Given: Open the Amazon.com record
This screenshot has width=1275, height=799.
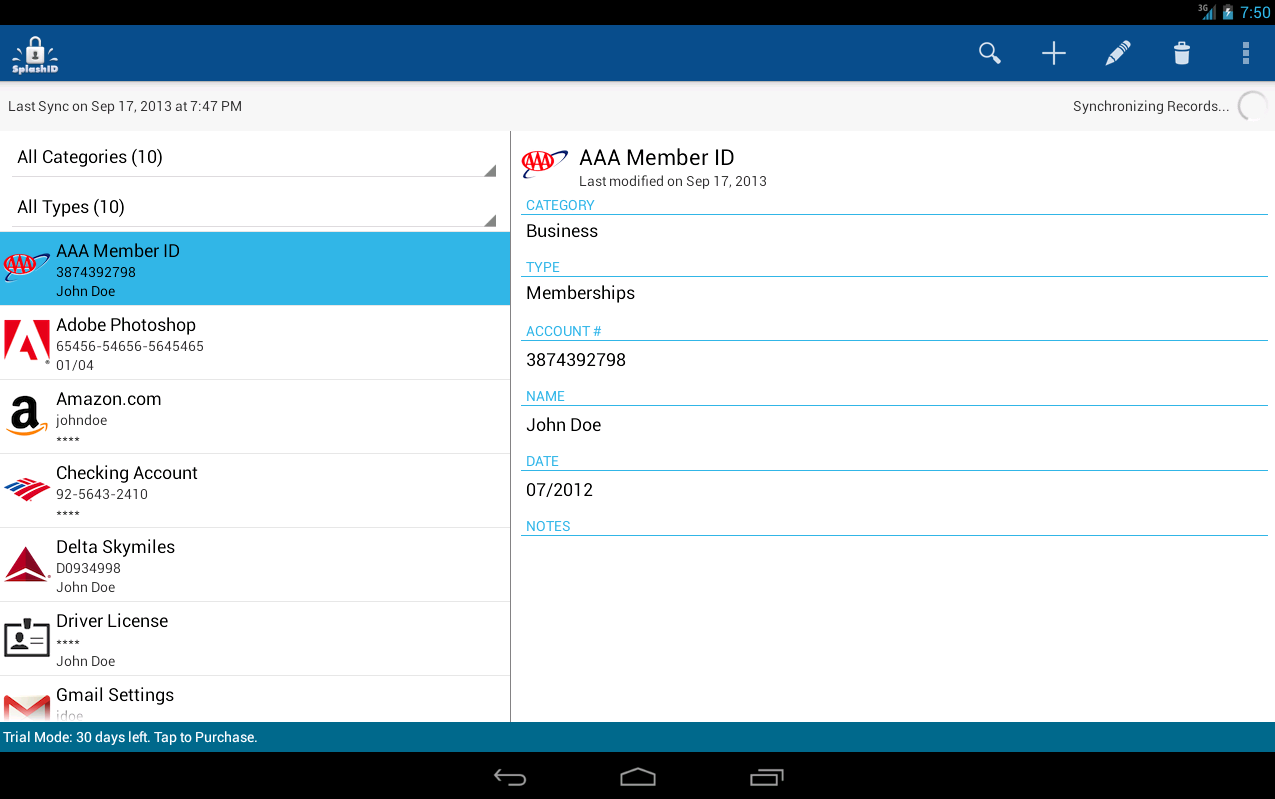Looking at the screenshot, I should (x=255, y=417).
